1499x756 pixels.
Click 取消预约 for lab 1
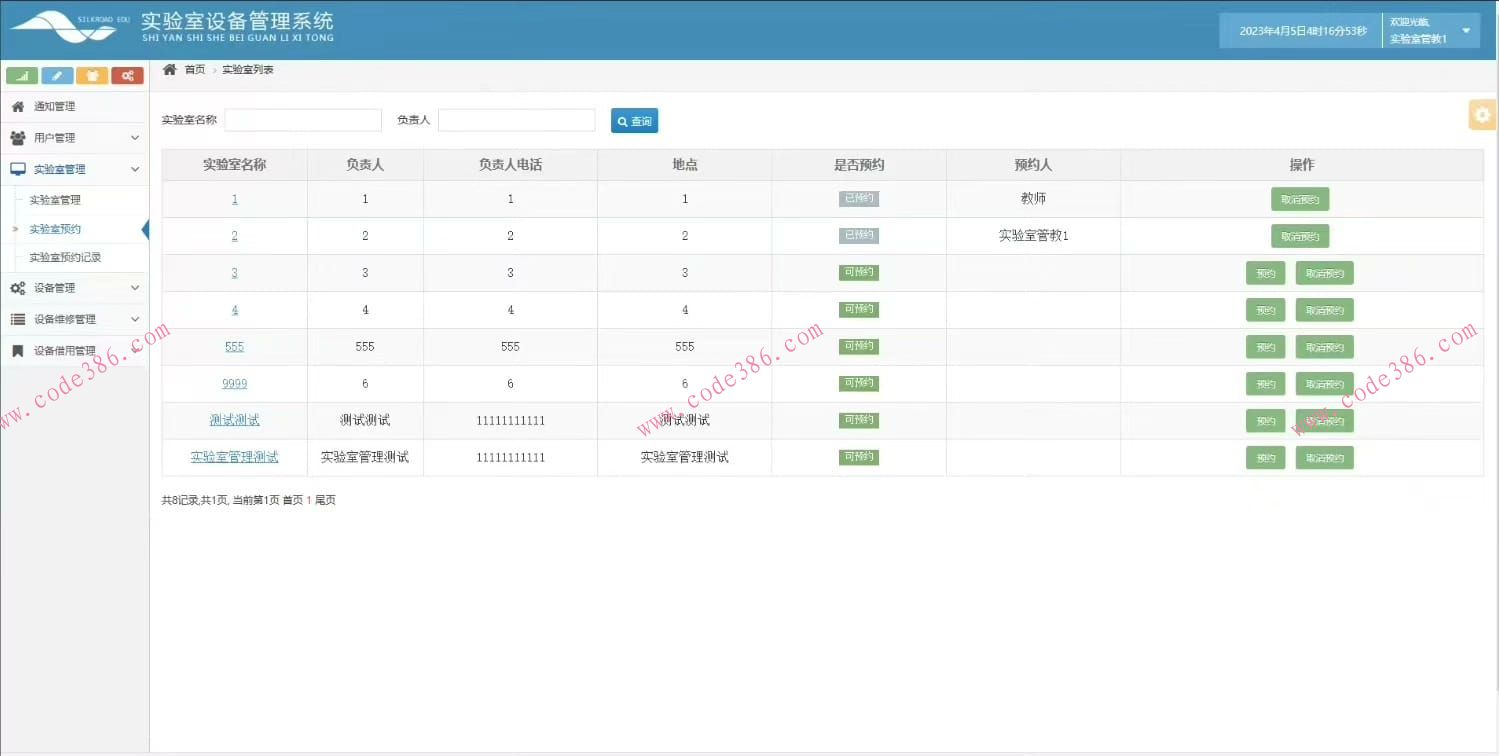[x=1300, y=199]
